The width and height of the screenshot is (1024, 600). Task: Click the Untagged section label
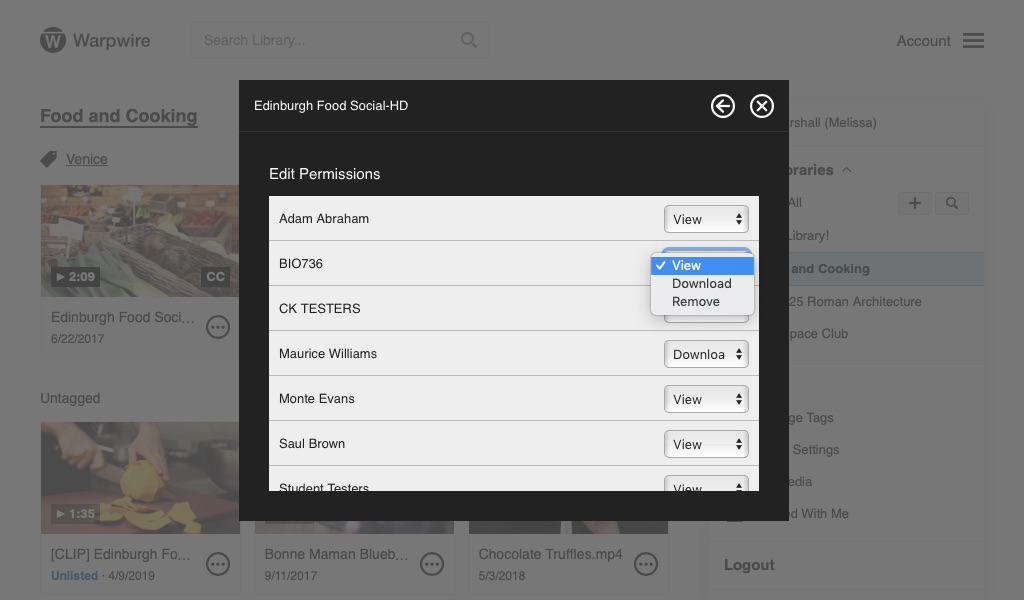pyautogui.click(x=70, y=398)
